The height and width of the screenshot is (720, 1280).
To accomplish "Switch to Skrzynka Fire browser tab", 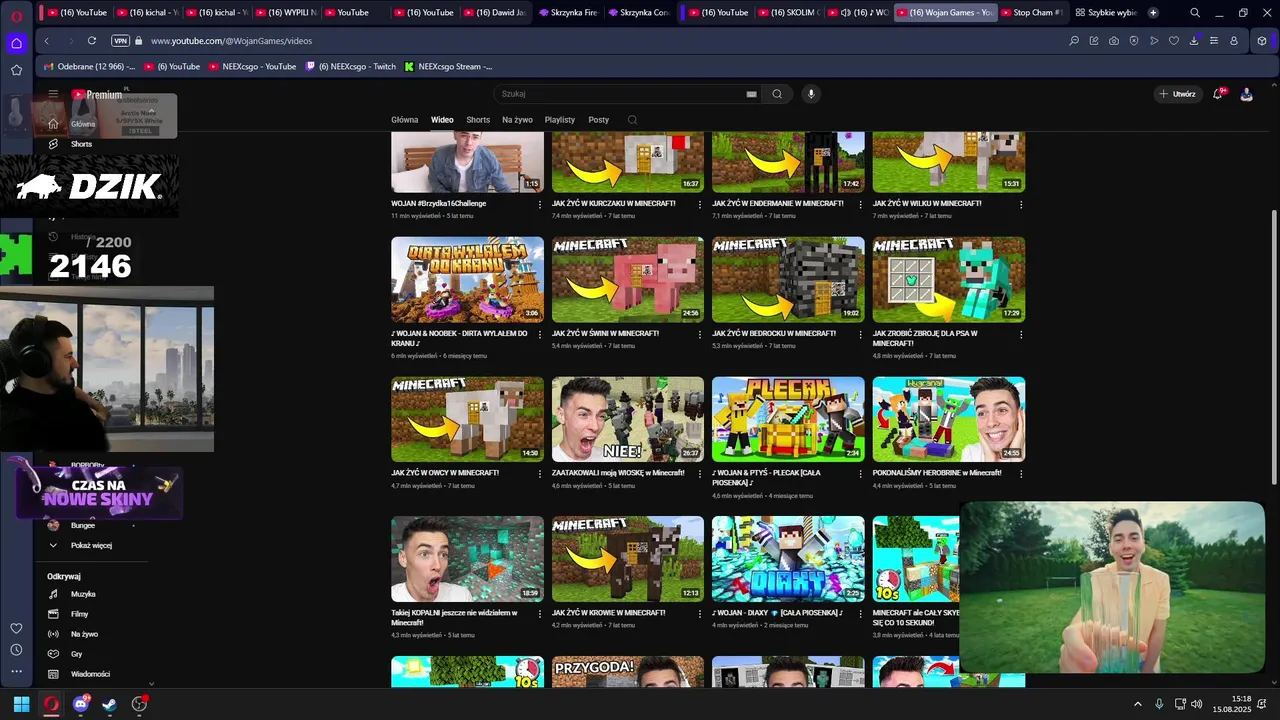I will click(567, 13).
